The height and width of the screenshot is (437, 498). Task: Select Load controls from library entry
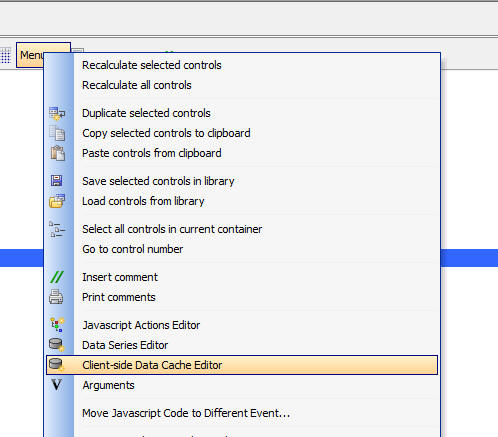(143, 201)
